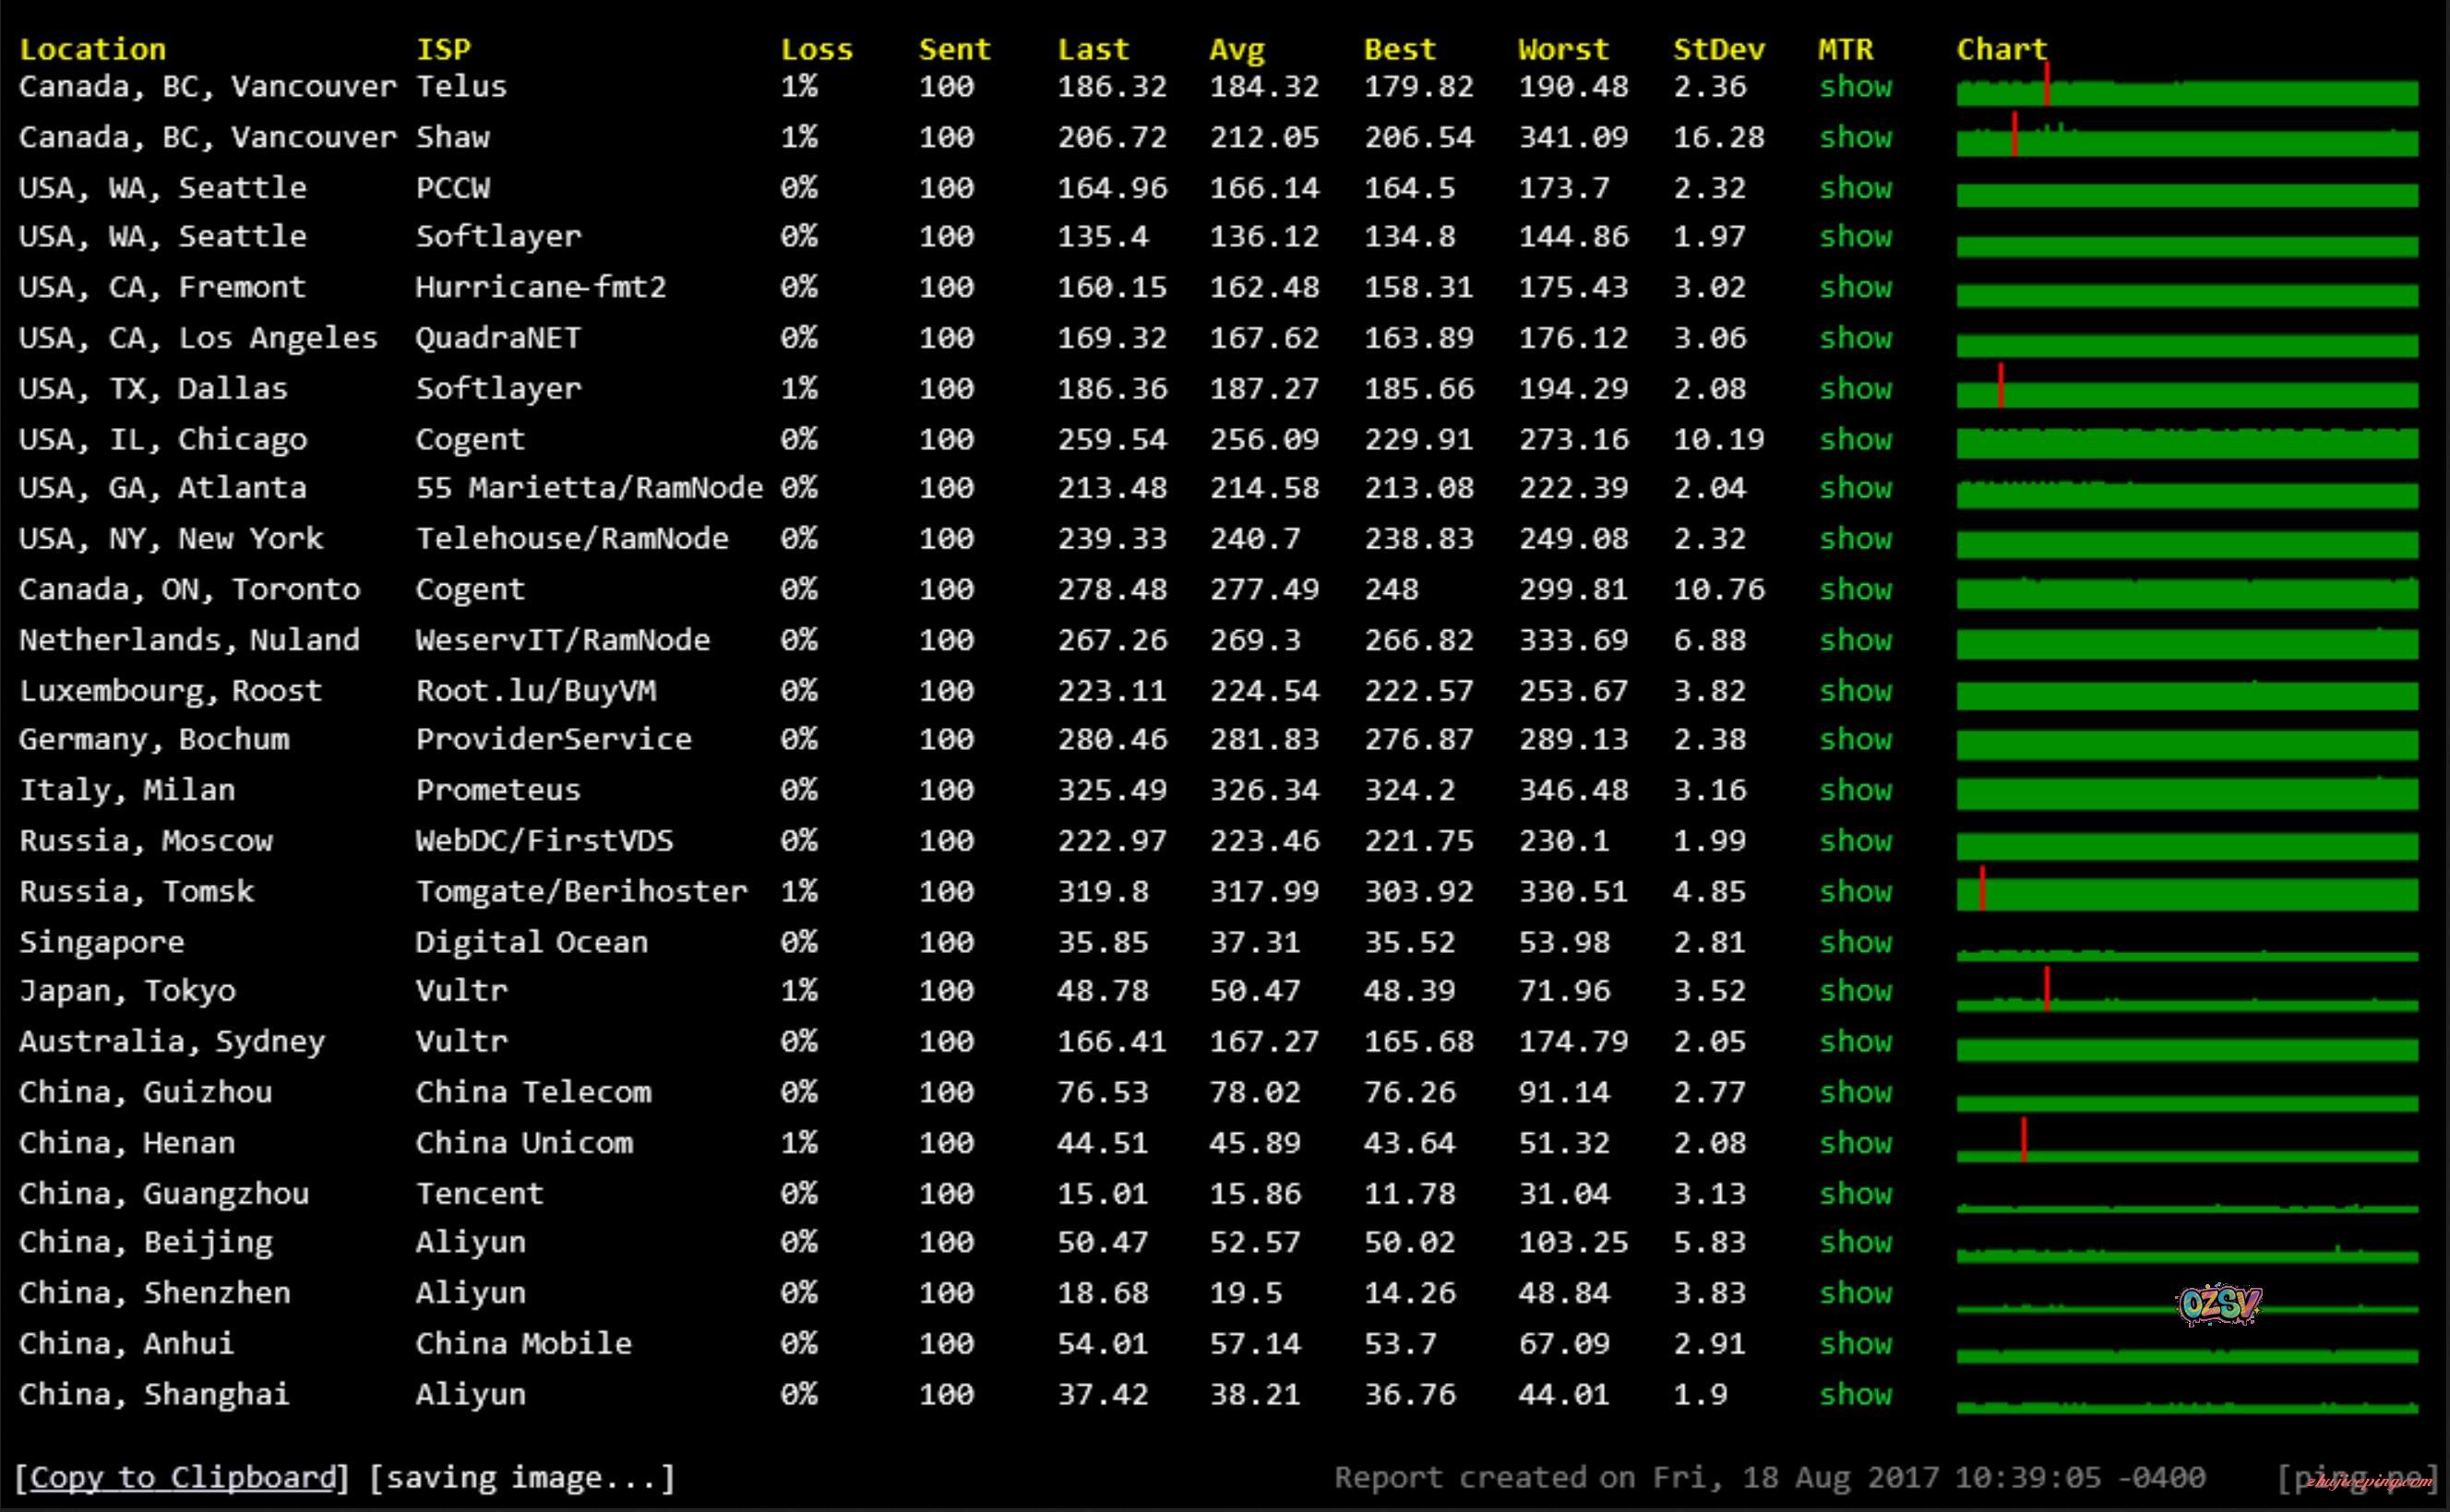This screenshot has width=2450, height=1512.
Task: Open MTR for Japan Tokyo Vultr
Action: point(1855,991)
